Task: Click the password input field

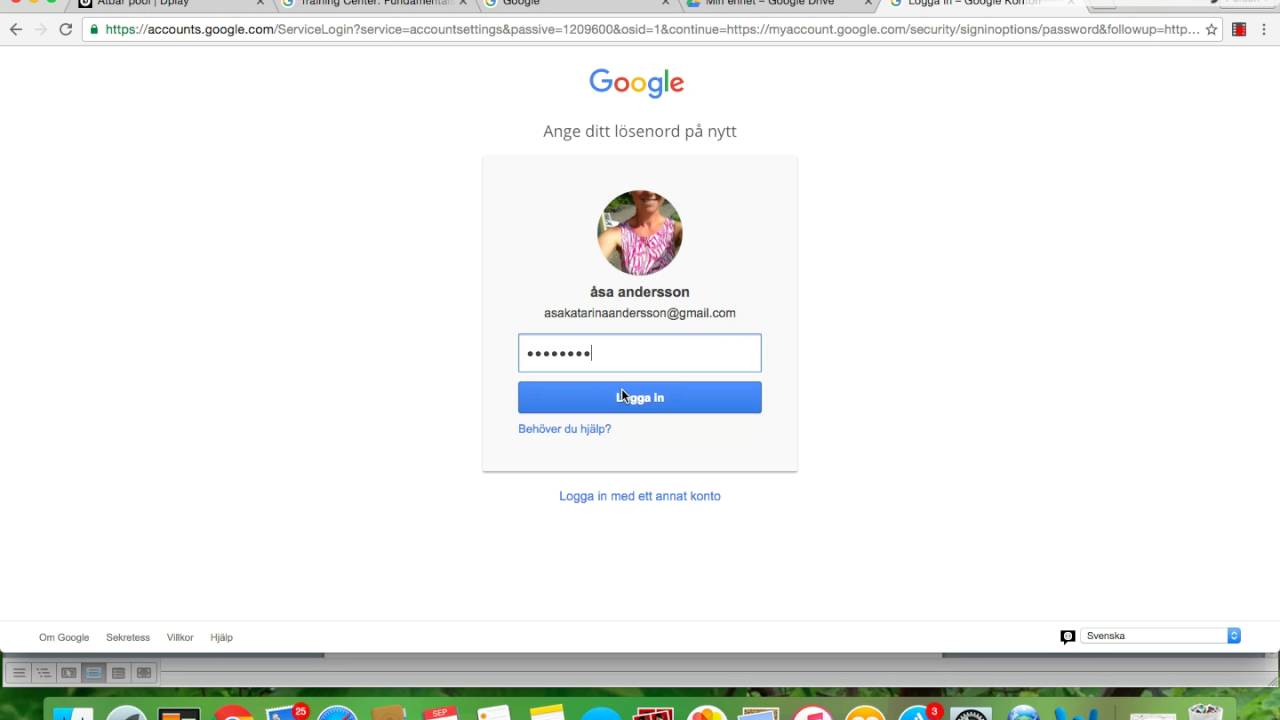Action: click(640, 353)
